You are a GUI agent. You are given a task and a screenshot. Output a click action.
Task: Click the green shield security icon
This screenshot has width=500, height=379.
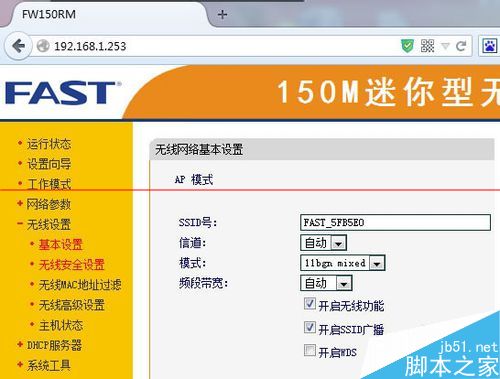tap(407, 46)
